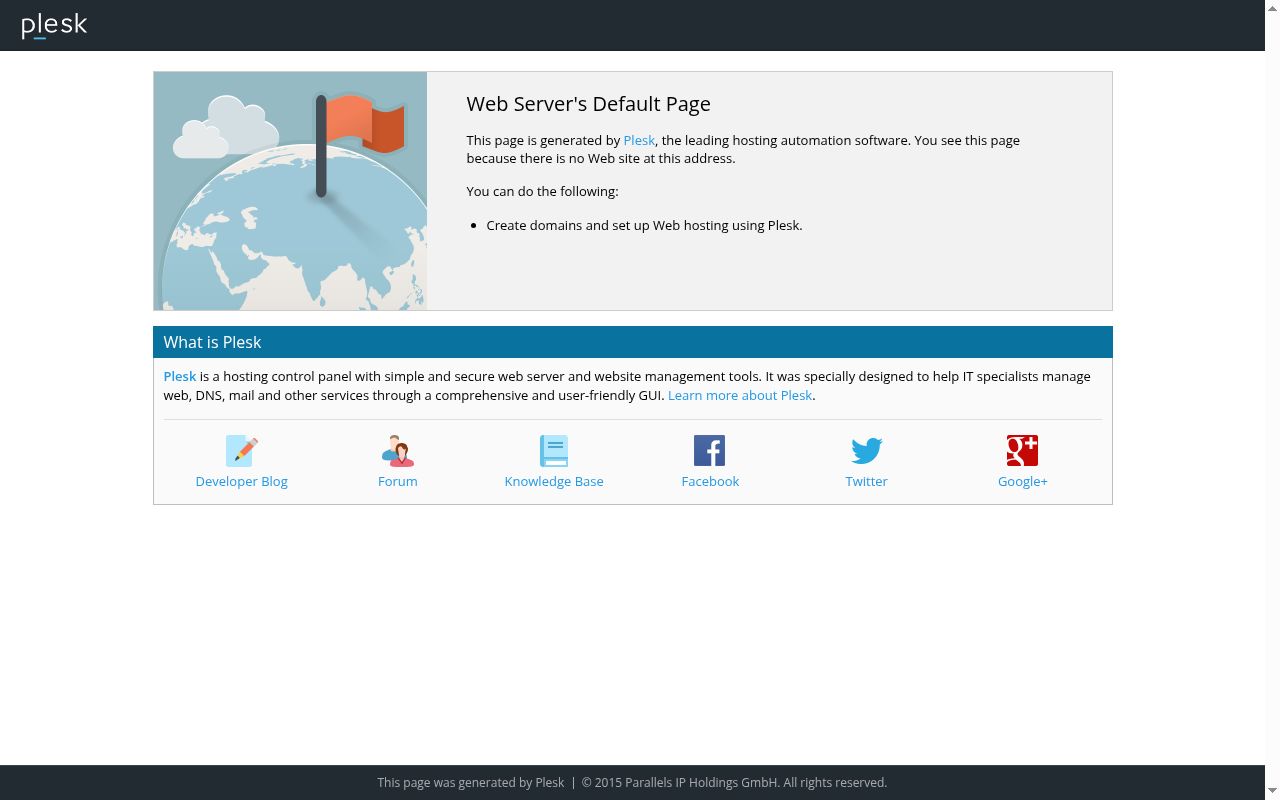
Task: Click the scrollbar up arrow
Action: [x=1272, y=7]
